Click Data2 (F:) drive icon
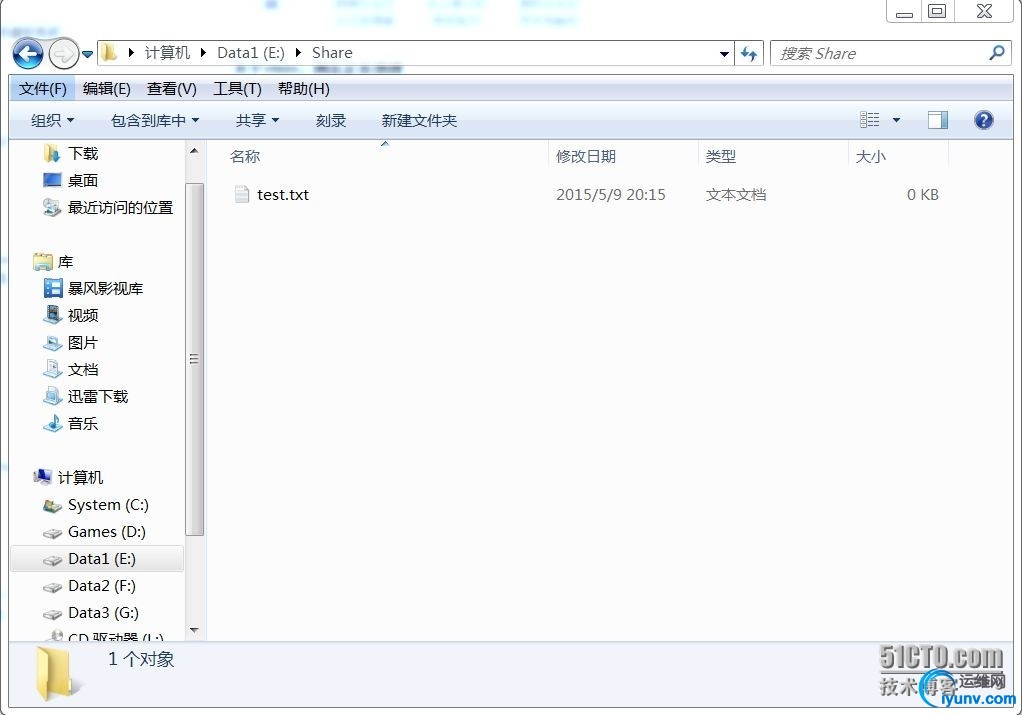The width and height of the screenshot is (1022, 715). [52, 587]
